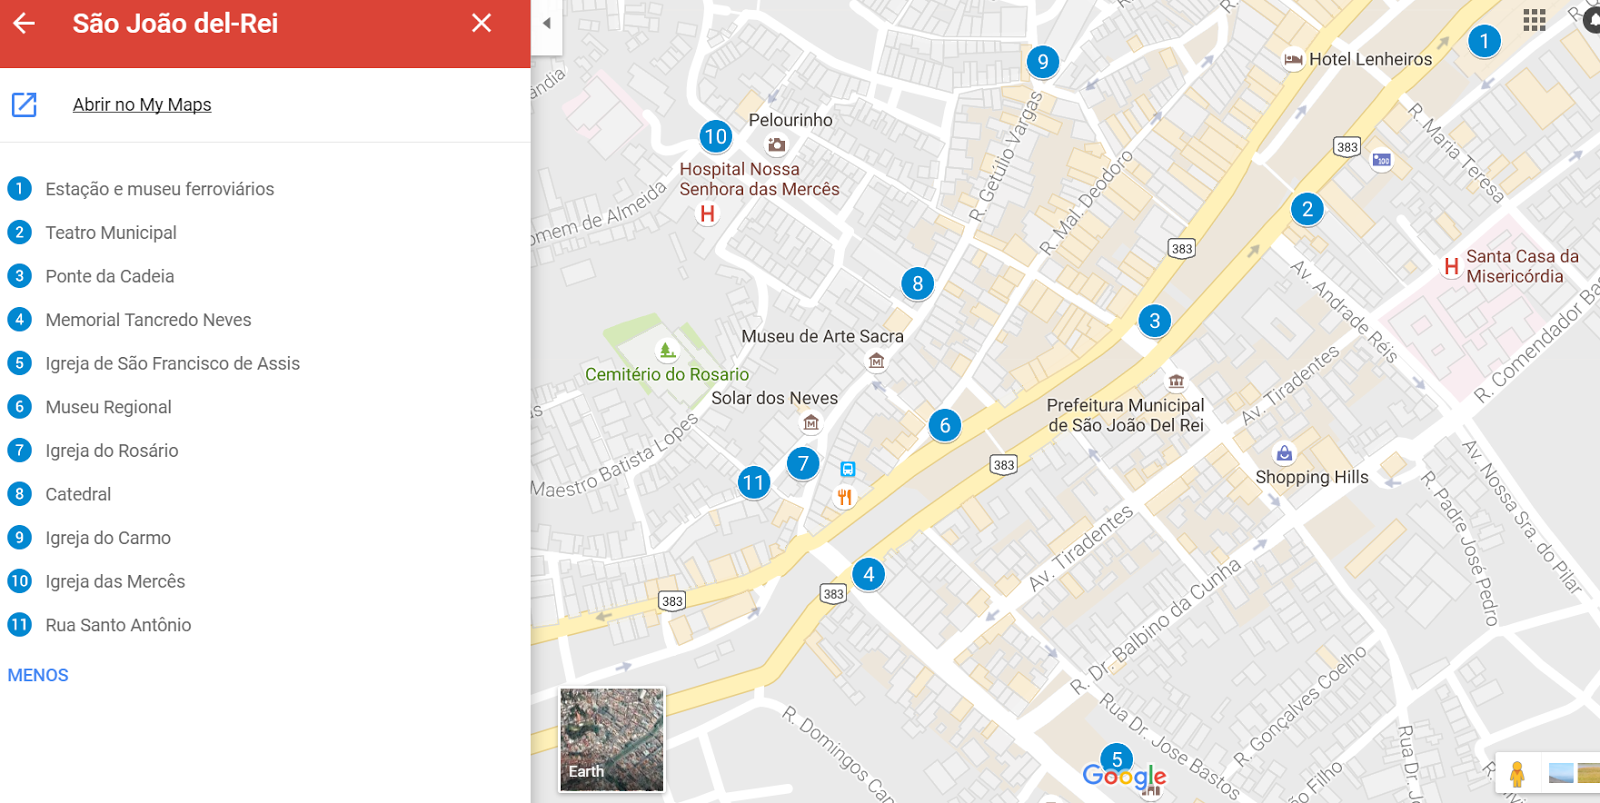Click map marker number 7
The image size is (1600, 803).
(x=803, y=464)
